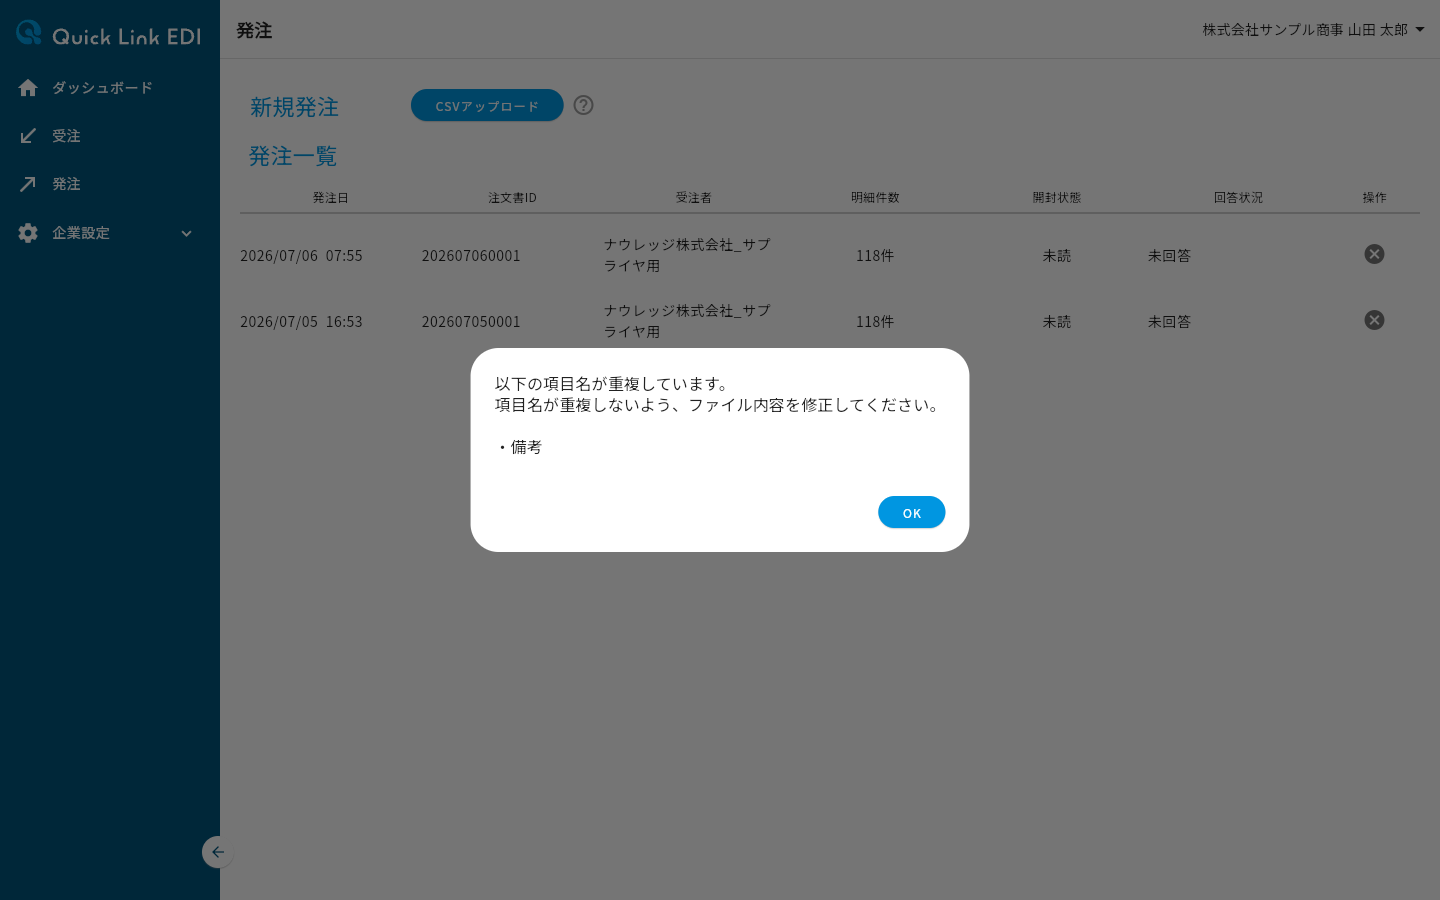Image resolution: width=1440 pixels, height=900 pixels.
Task: Click ナウレッジ株式会社_サプライヤ用 in 202607060001 row
Action: (687, 255)
